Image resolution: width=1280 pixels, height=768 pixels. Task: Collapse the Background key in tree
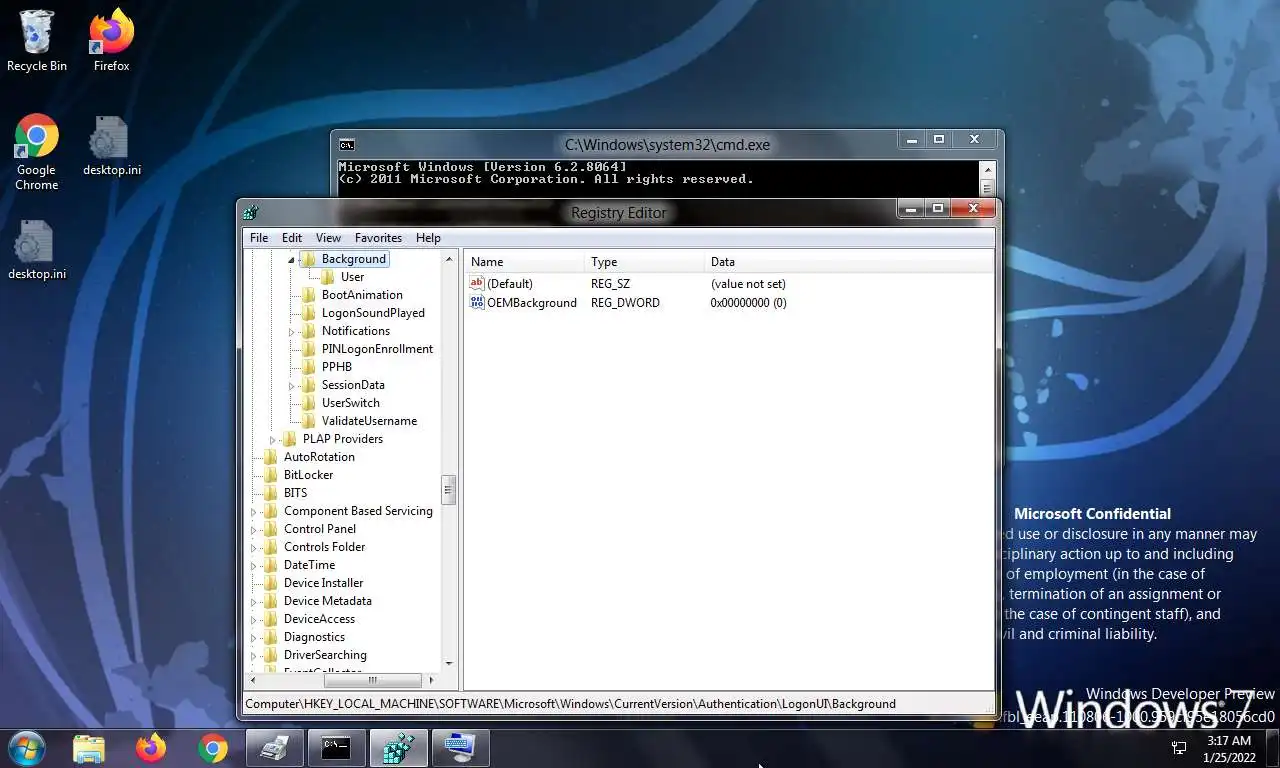(x=292, y=260)
